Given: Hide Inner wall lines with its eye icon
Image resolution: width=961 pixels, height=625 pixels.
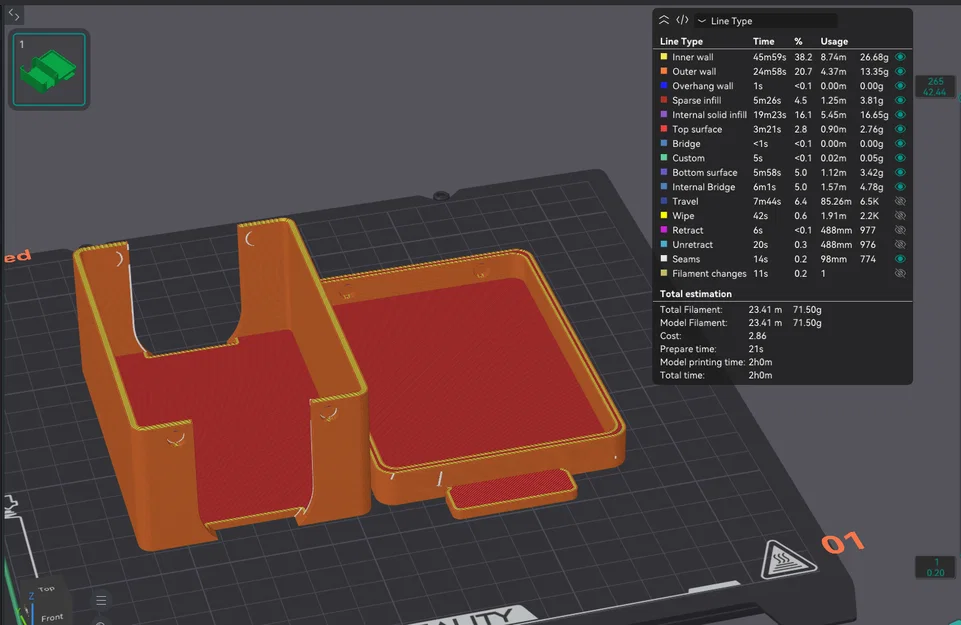Looking at the screenshot, I should click(900, 57).
